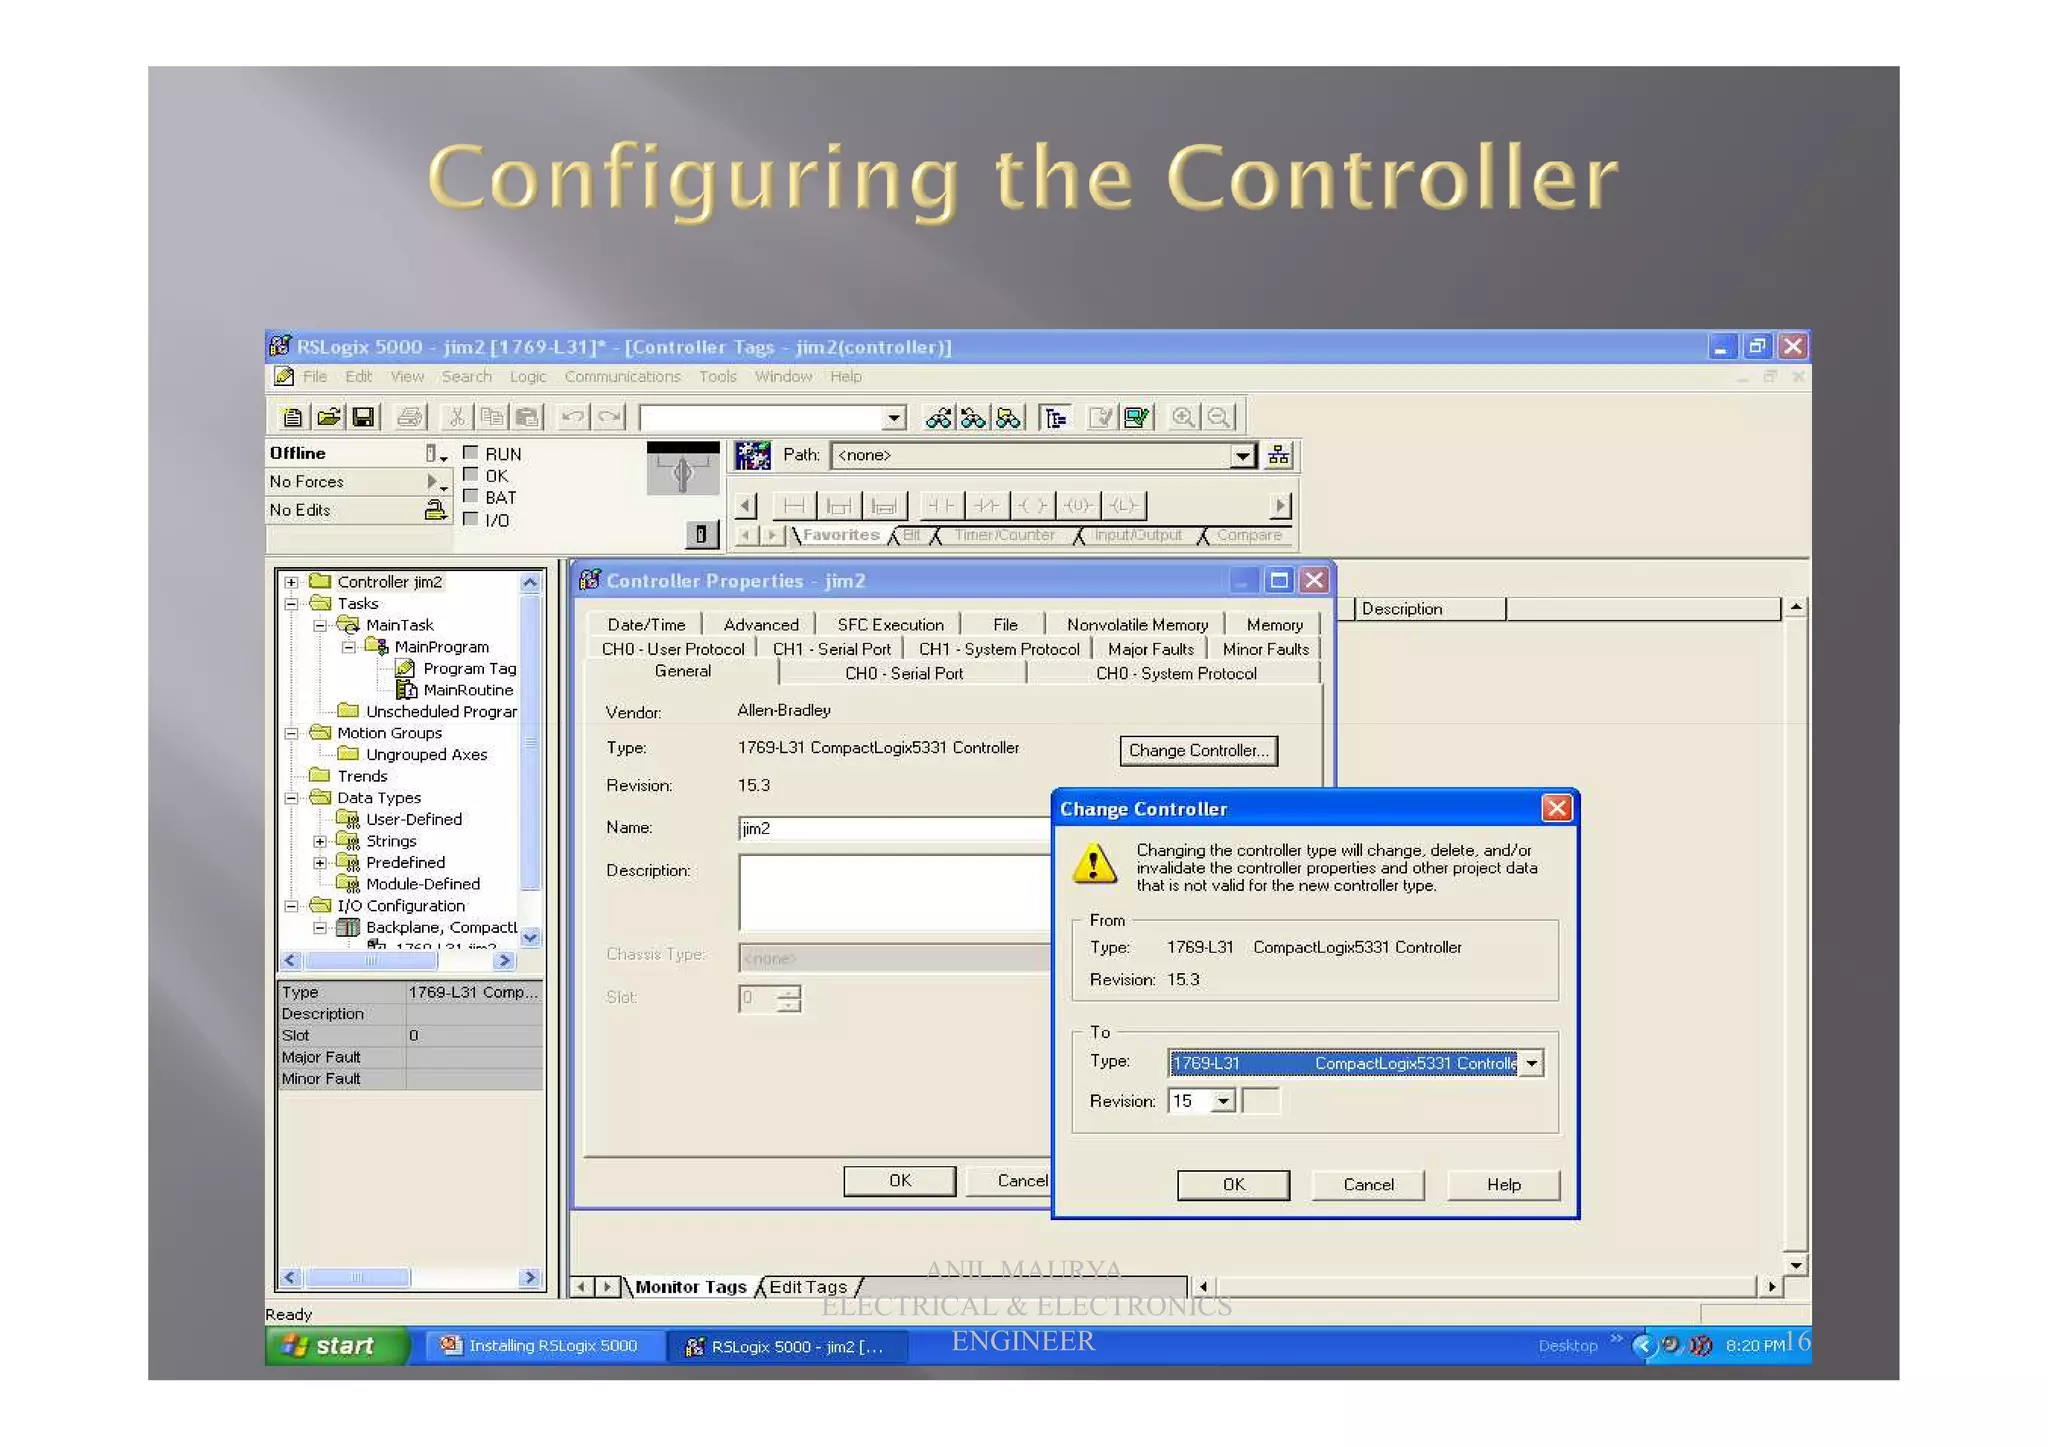Open the To Type controller dropdown
This screenshot has height=1447, width=2048.
(1531, 1063)
